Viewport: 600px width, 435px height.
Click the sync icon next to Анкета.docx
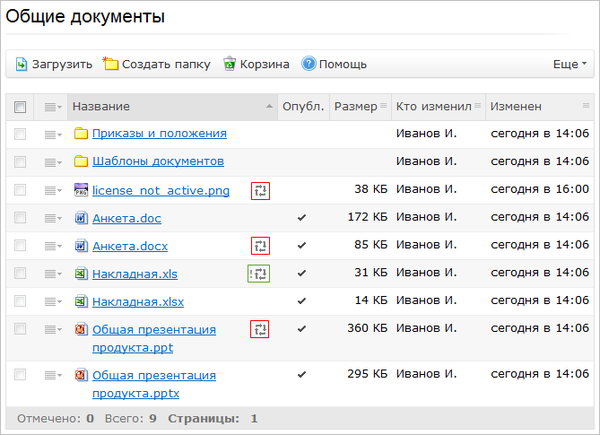[x=260, y=245]
